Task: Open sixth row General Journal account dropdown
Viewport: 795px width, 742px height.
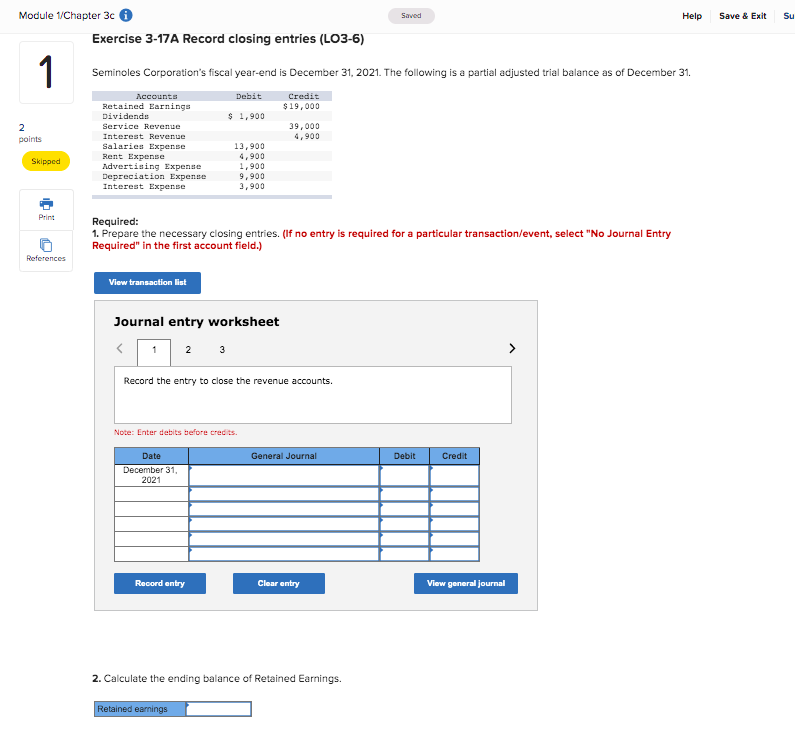Action: (x=284, y=554)
